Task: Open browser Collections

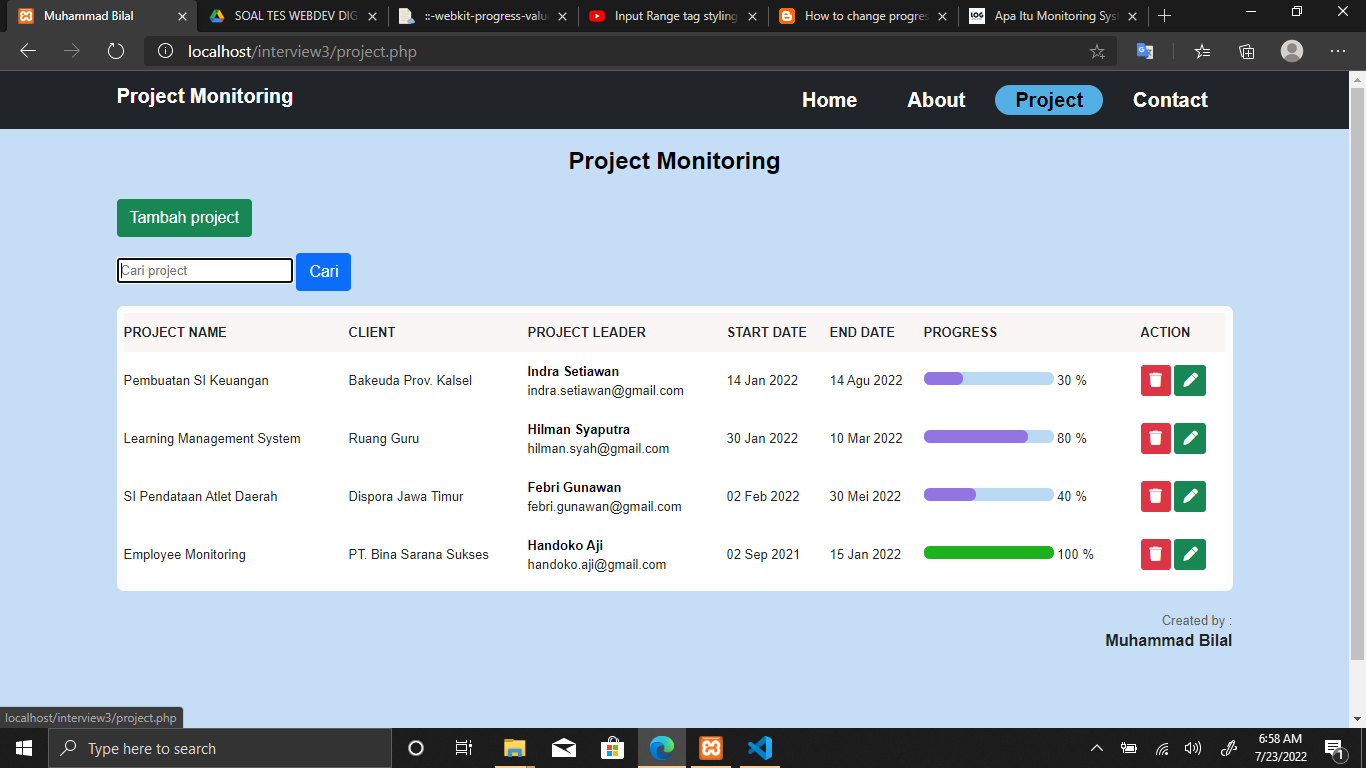Action: pos(1246,51)
